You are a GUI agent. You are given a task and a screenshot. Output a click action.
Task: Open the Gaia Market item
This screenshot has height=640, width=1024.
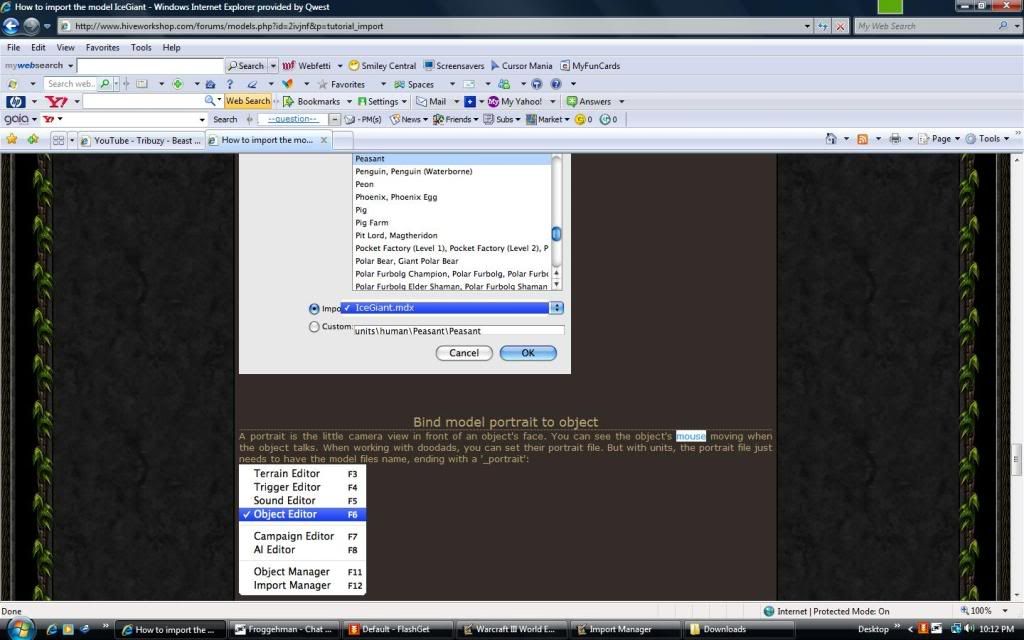pos(547,120)
